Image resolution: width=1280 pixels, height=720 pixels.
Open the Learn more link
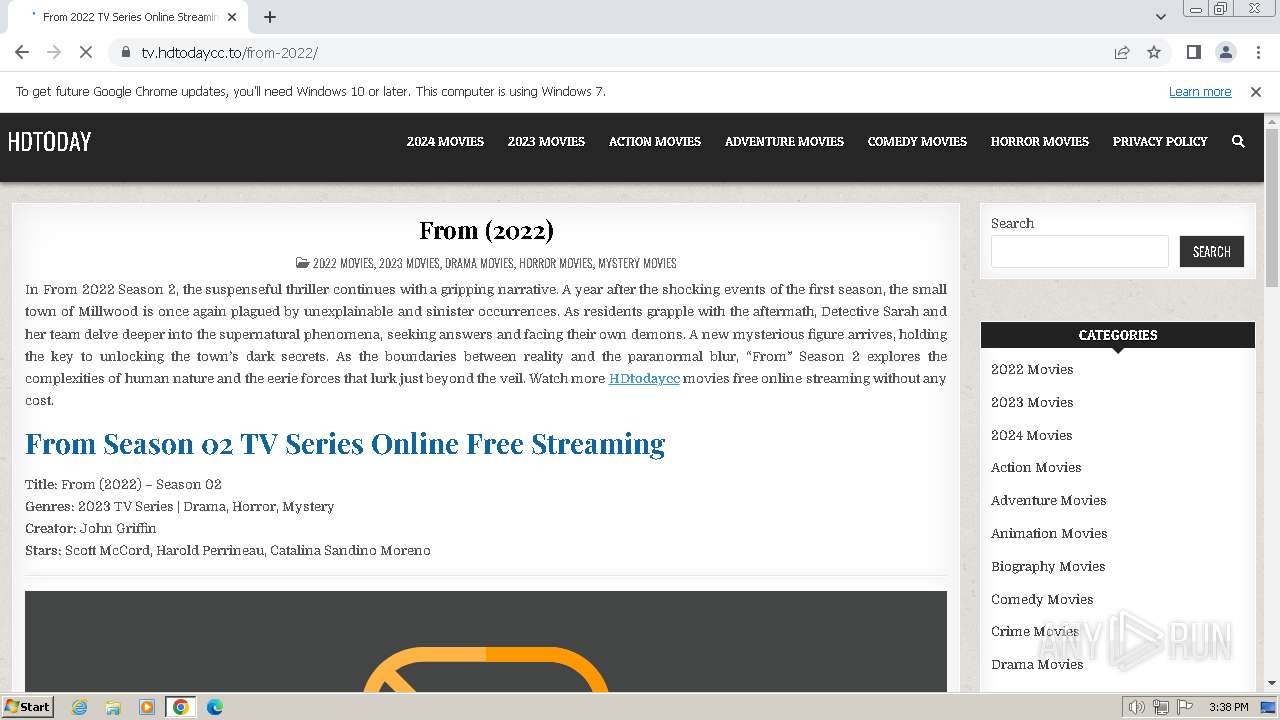pos(1200,91)
